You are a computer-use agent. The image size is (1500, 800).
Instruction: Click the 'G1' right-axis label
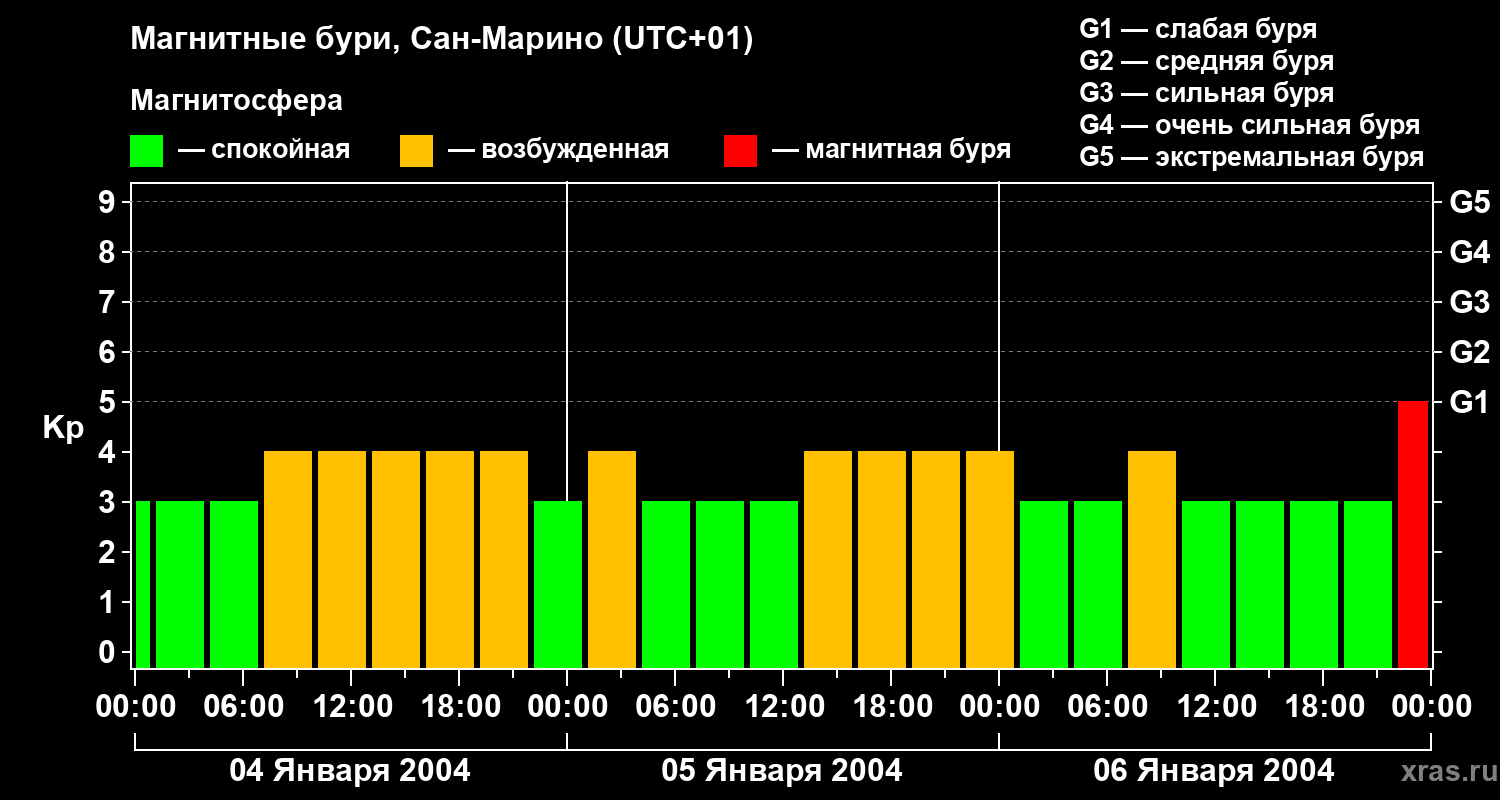tap(1469, 402)
